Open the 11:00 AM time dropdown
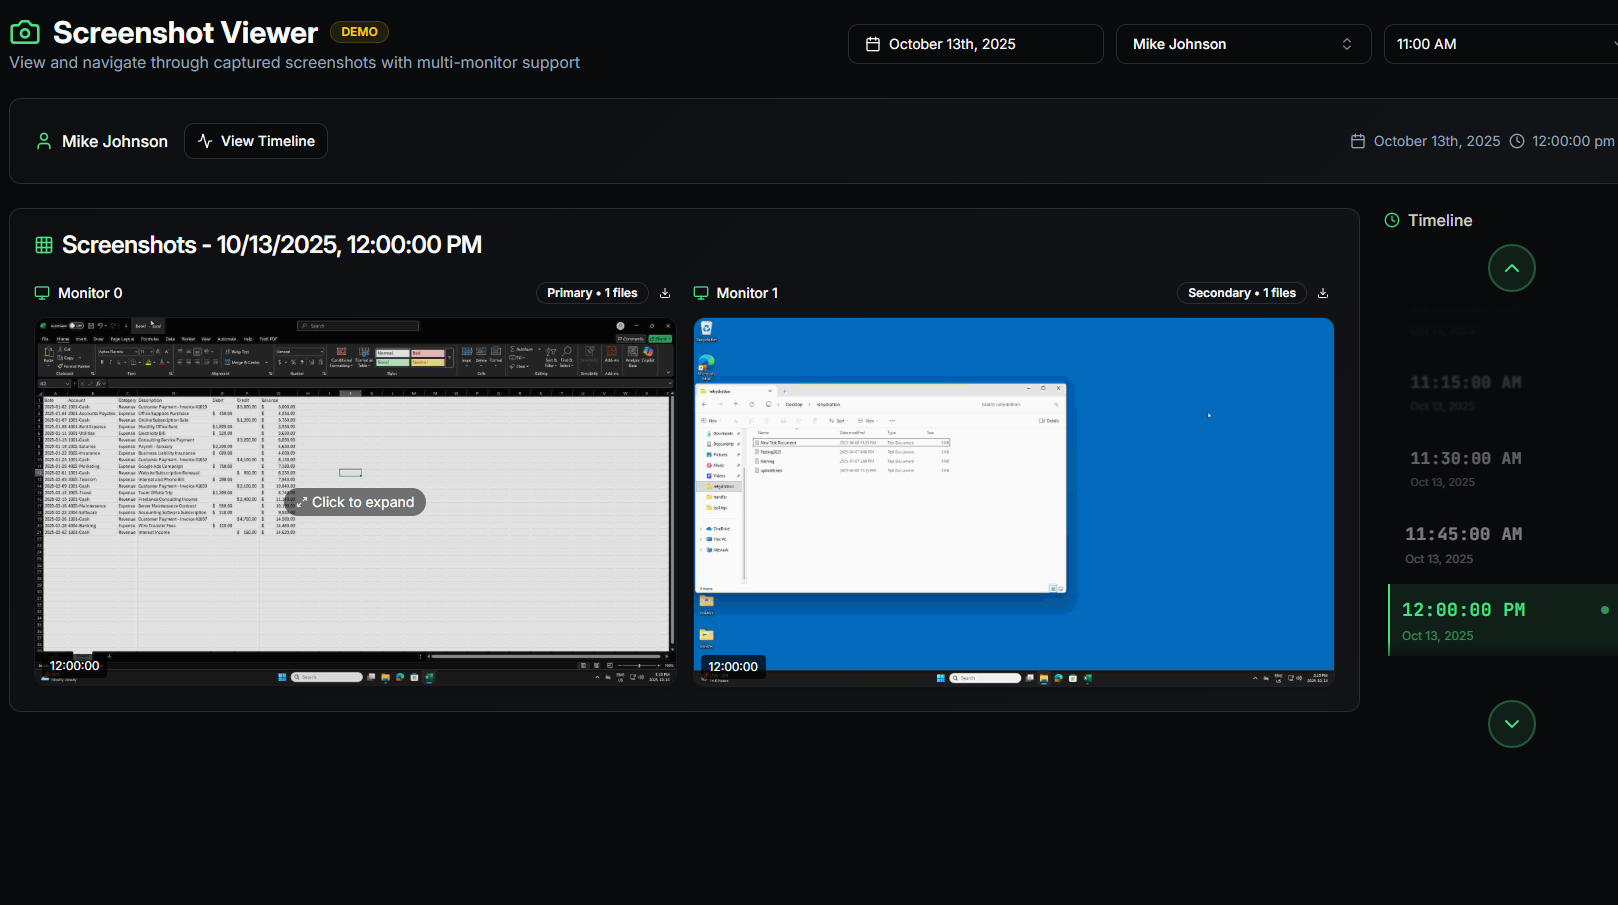 (1499, 43)
